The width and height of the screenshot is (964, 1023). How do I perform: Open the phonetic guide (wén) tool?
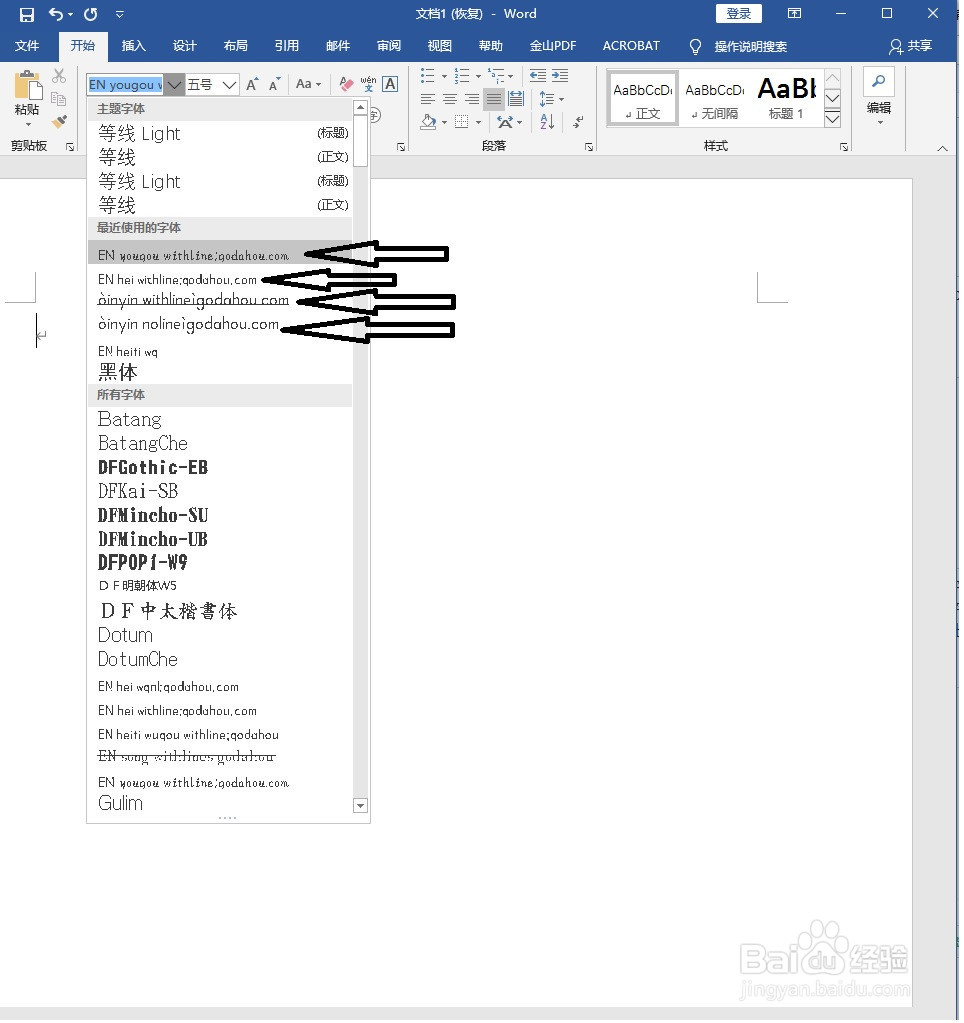coord(368,84)
